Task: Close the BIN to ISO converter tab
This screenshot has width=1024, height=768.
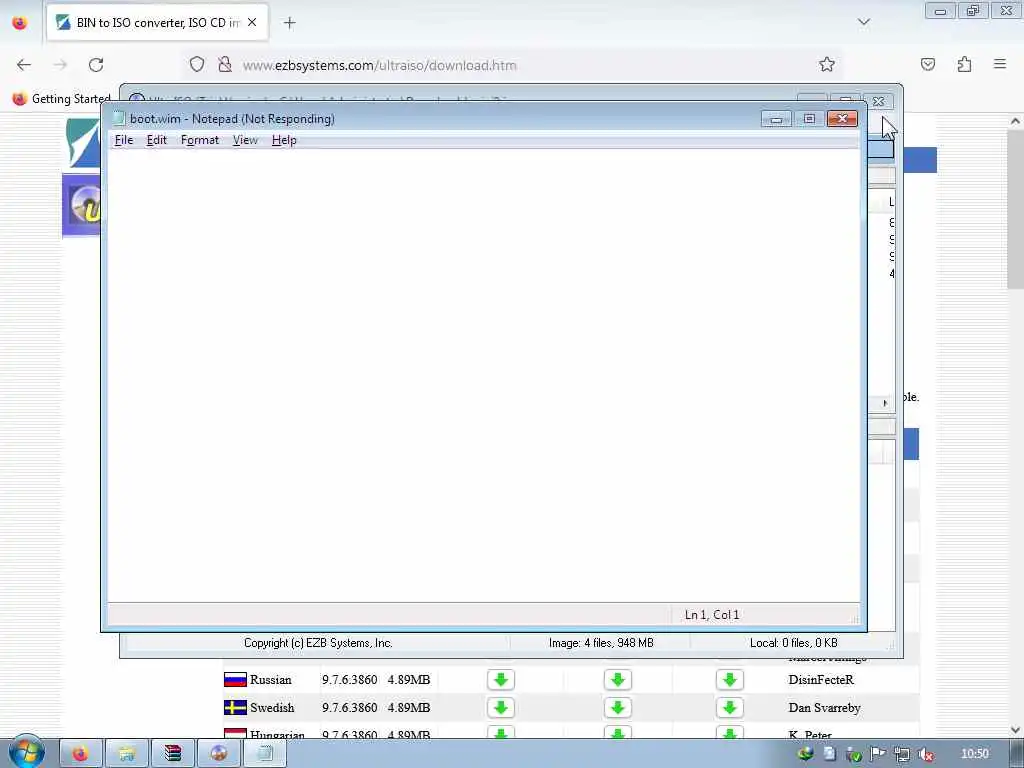Action: pyautogui.click(x=252, y=22)
